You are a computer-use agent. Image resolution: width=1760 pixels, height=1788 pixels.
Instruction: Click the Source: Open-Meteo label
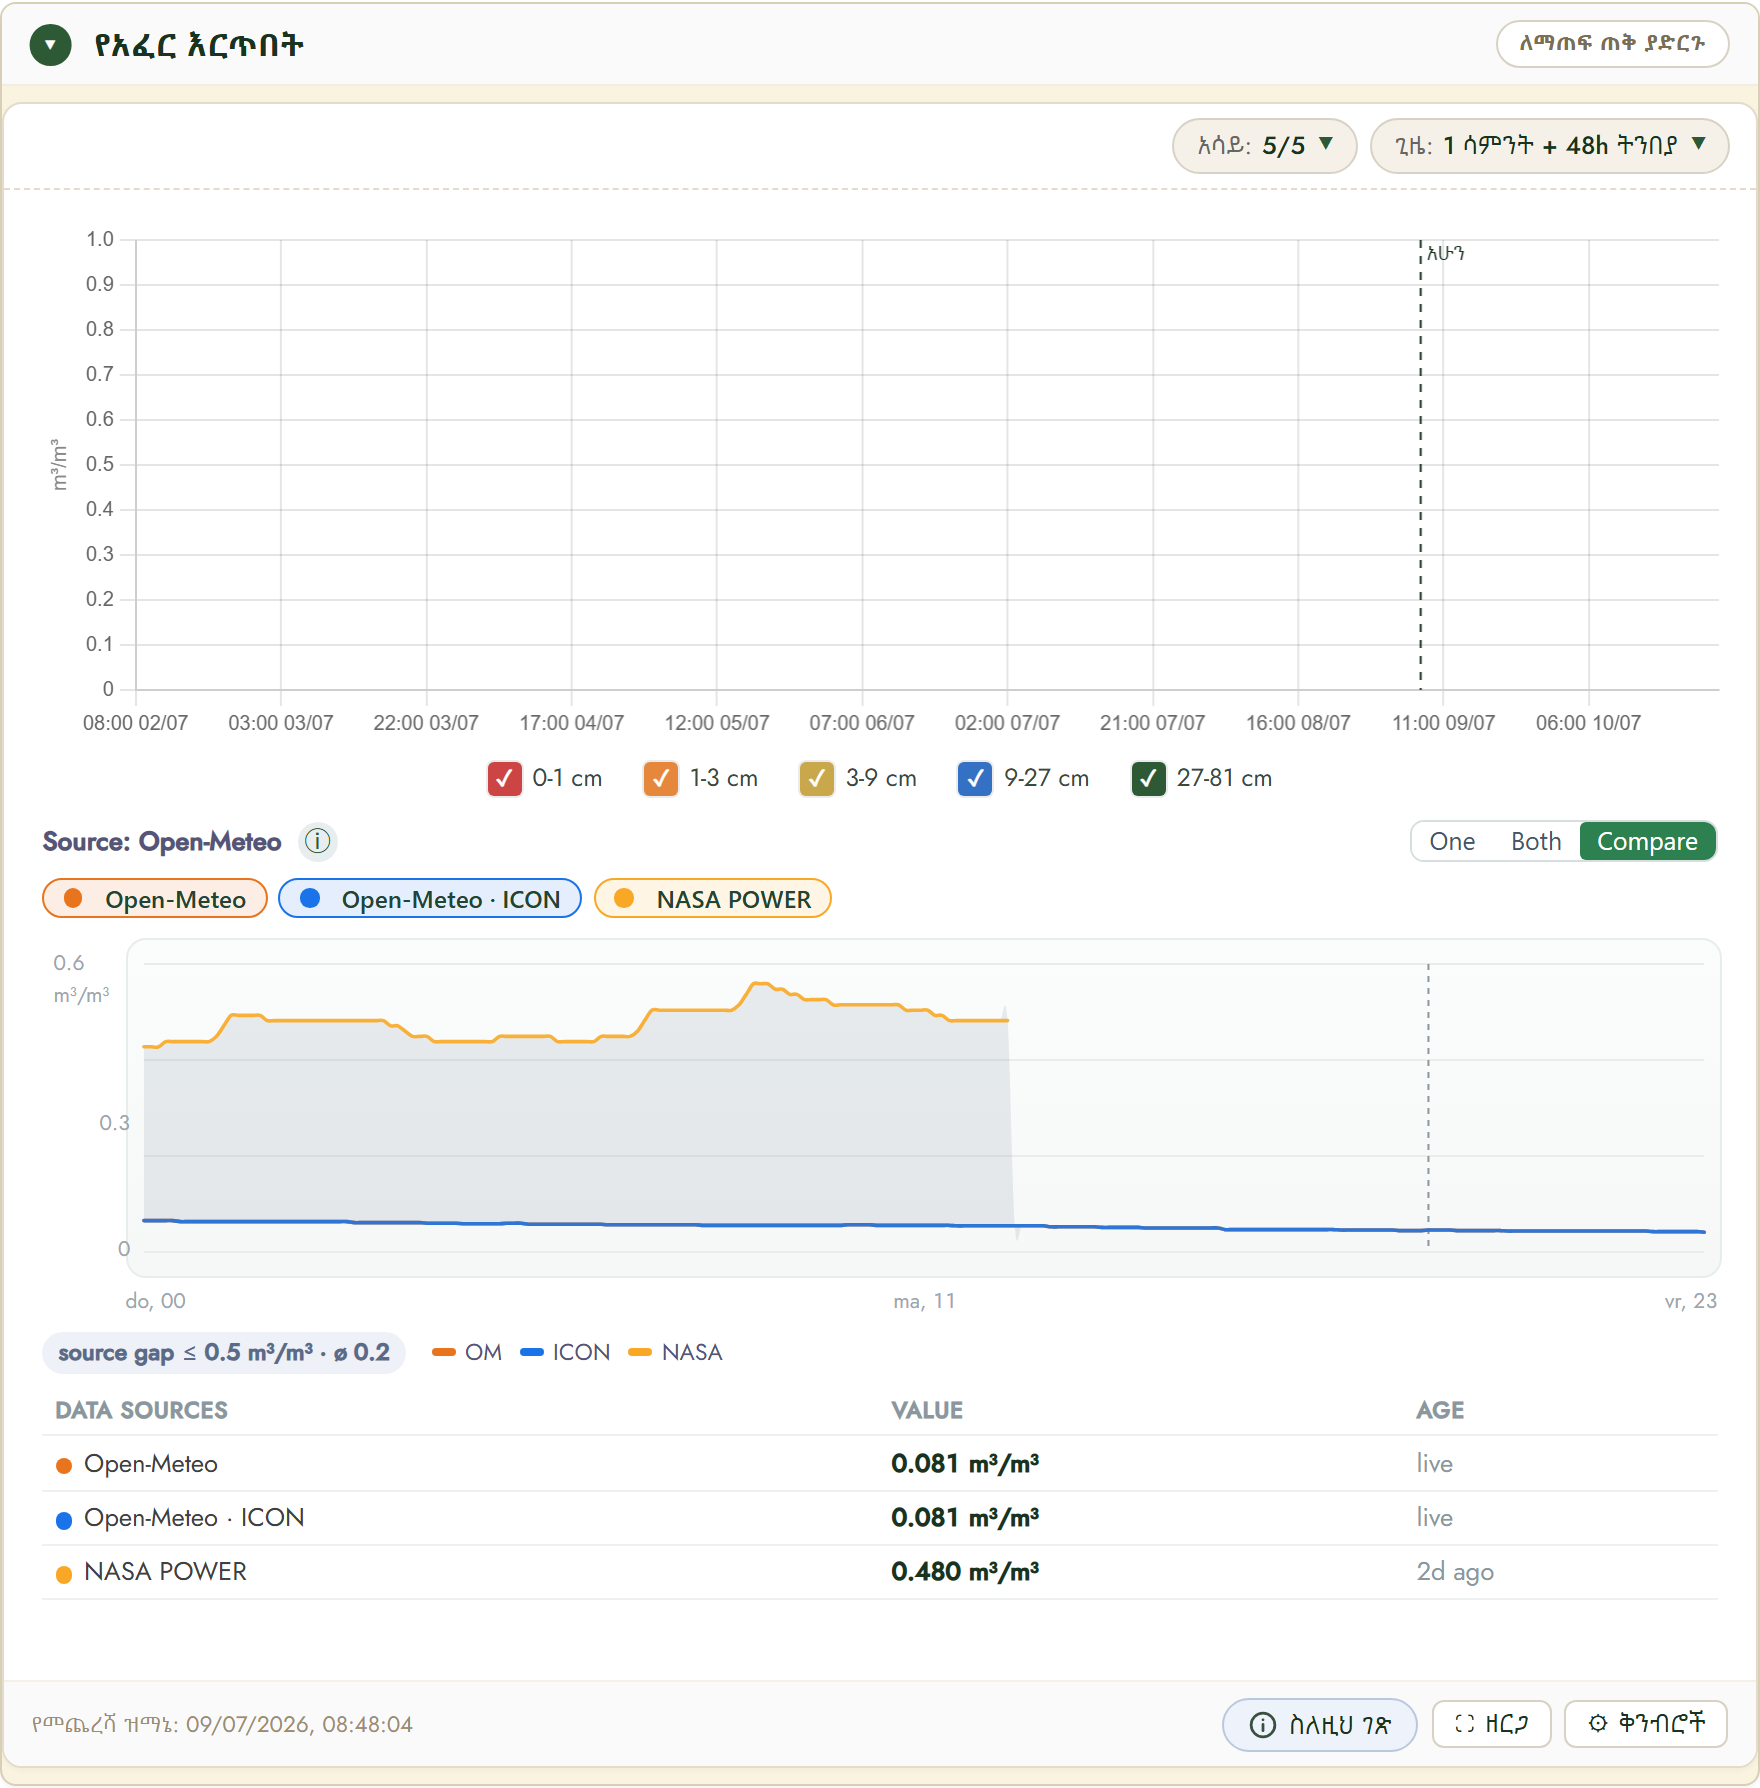click(x=162, y=842)
